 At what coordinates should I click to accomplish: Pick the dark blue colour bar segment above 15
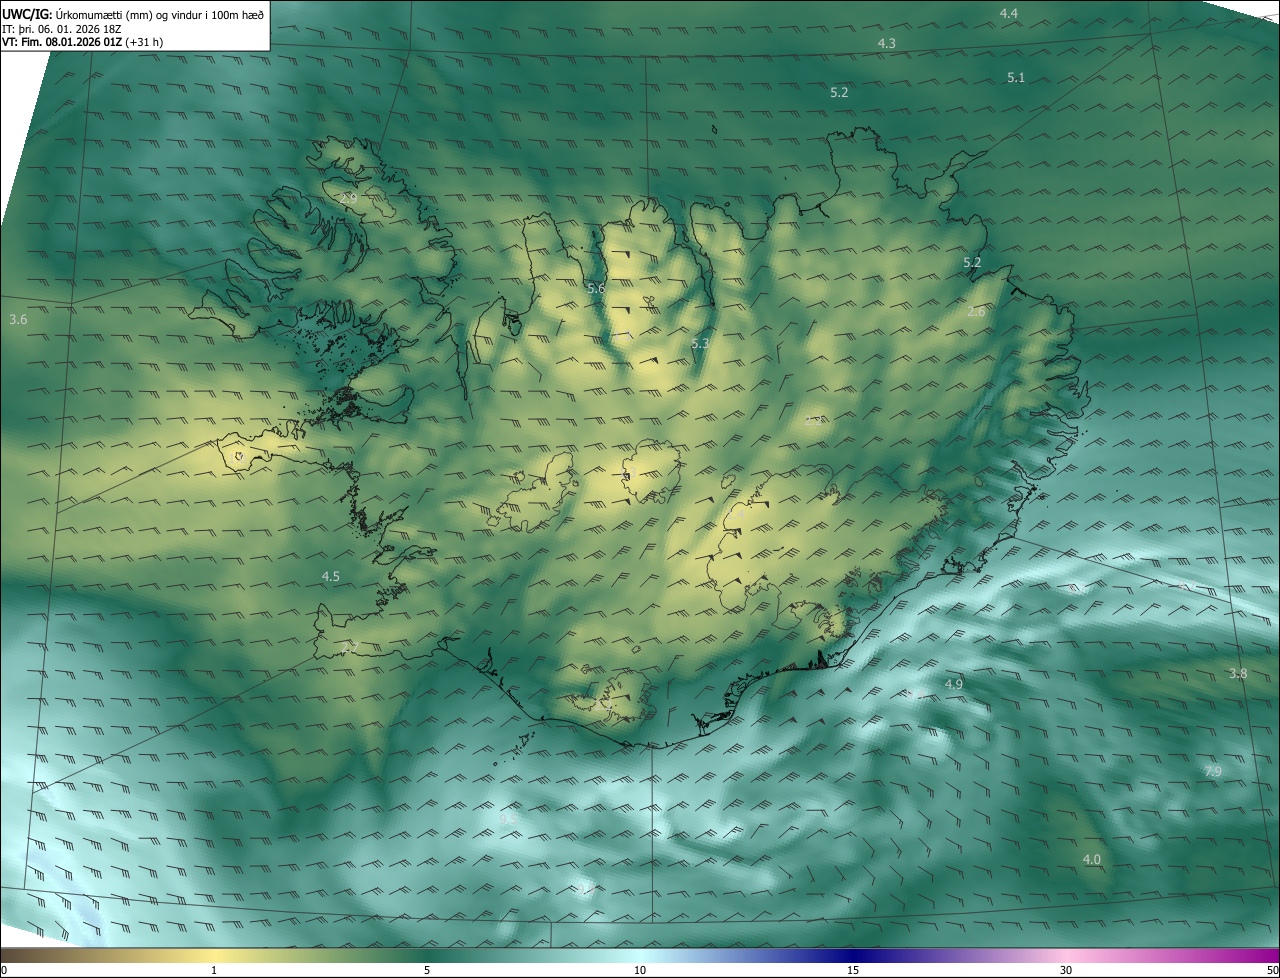(853, 955)
